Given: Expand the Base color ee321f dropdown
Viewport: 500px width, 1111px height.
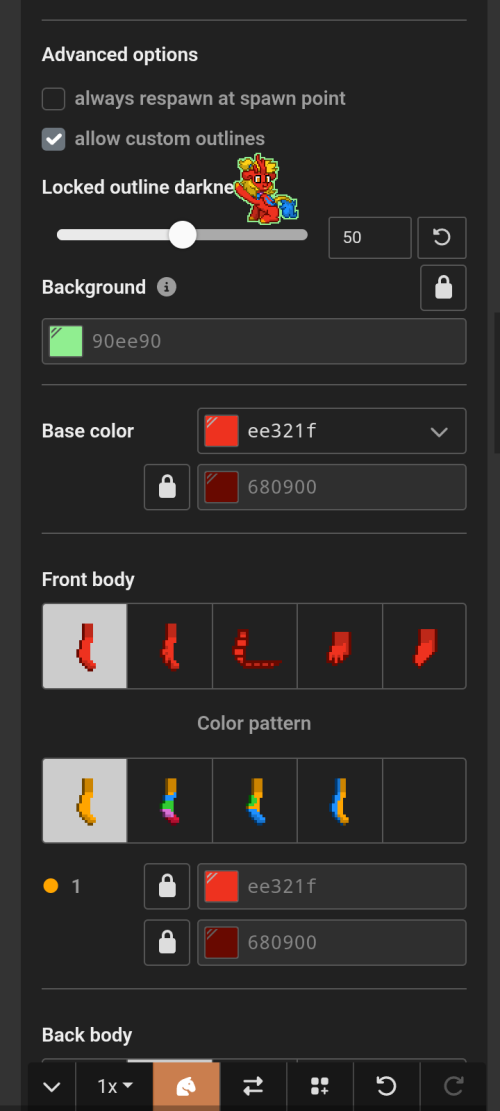Looking at the screenshot, I should coord(331,431).
